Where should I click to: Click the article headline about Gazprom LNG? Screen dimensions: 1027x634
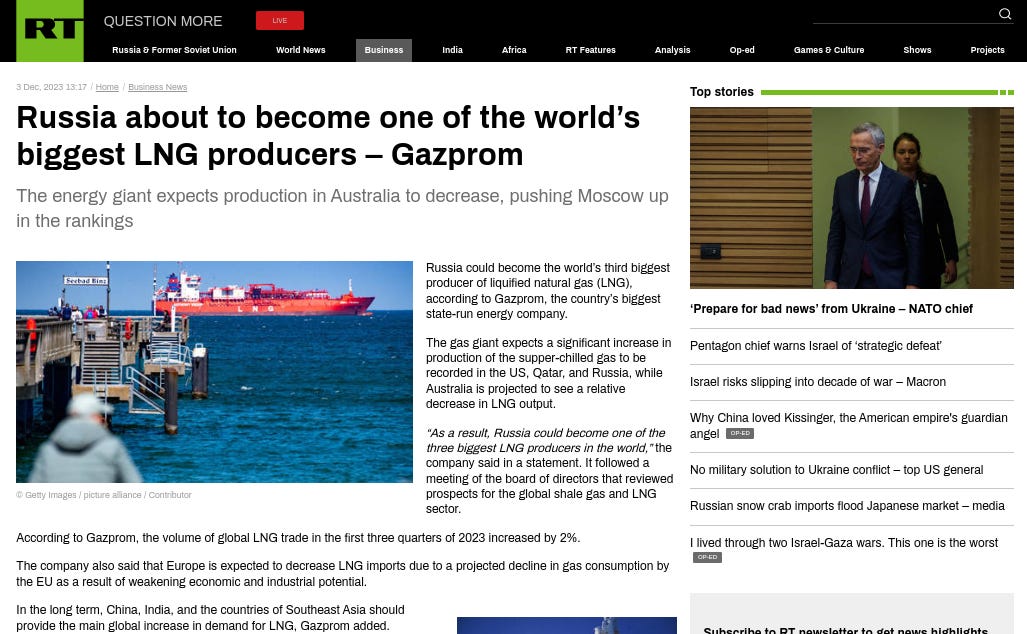[x=328, y=136]
